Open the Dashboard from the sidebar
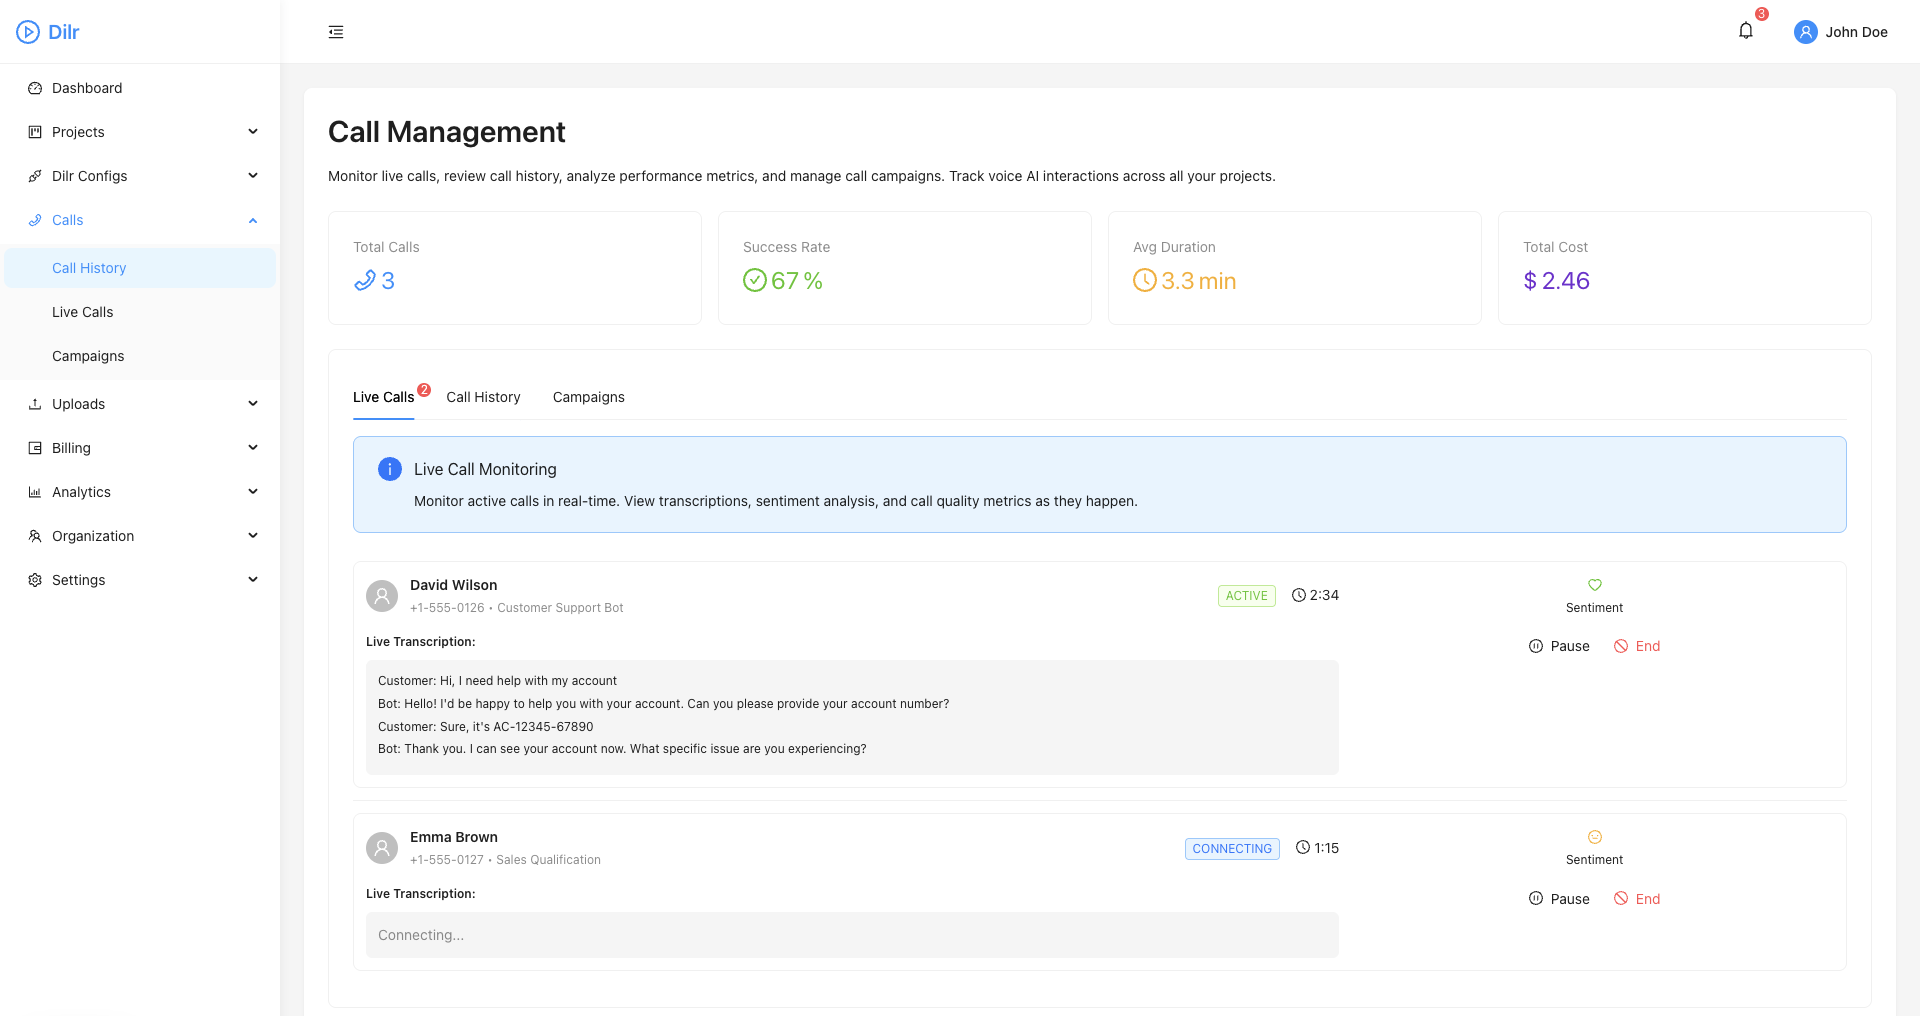Viewport: 1920px width, 1016px height. pos(88,88)
